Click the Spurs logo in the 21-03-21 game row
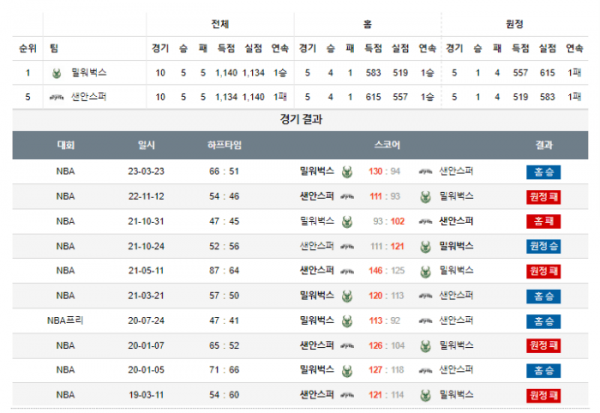The height and width of the screenshot is (413, 600). 426,296
